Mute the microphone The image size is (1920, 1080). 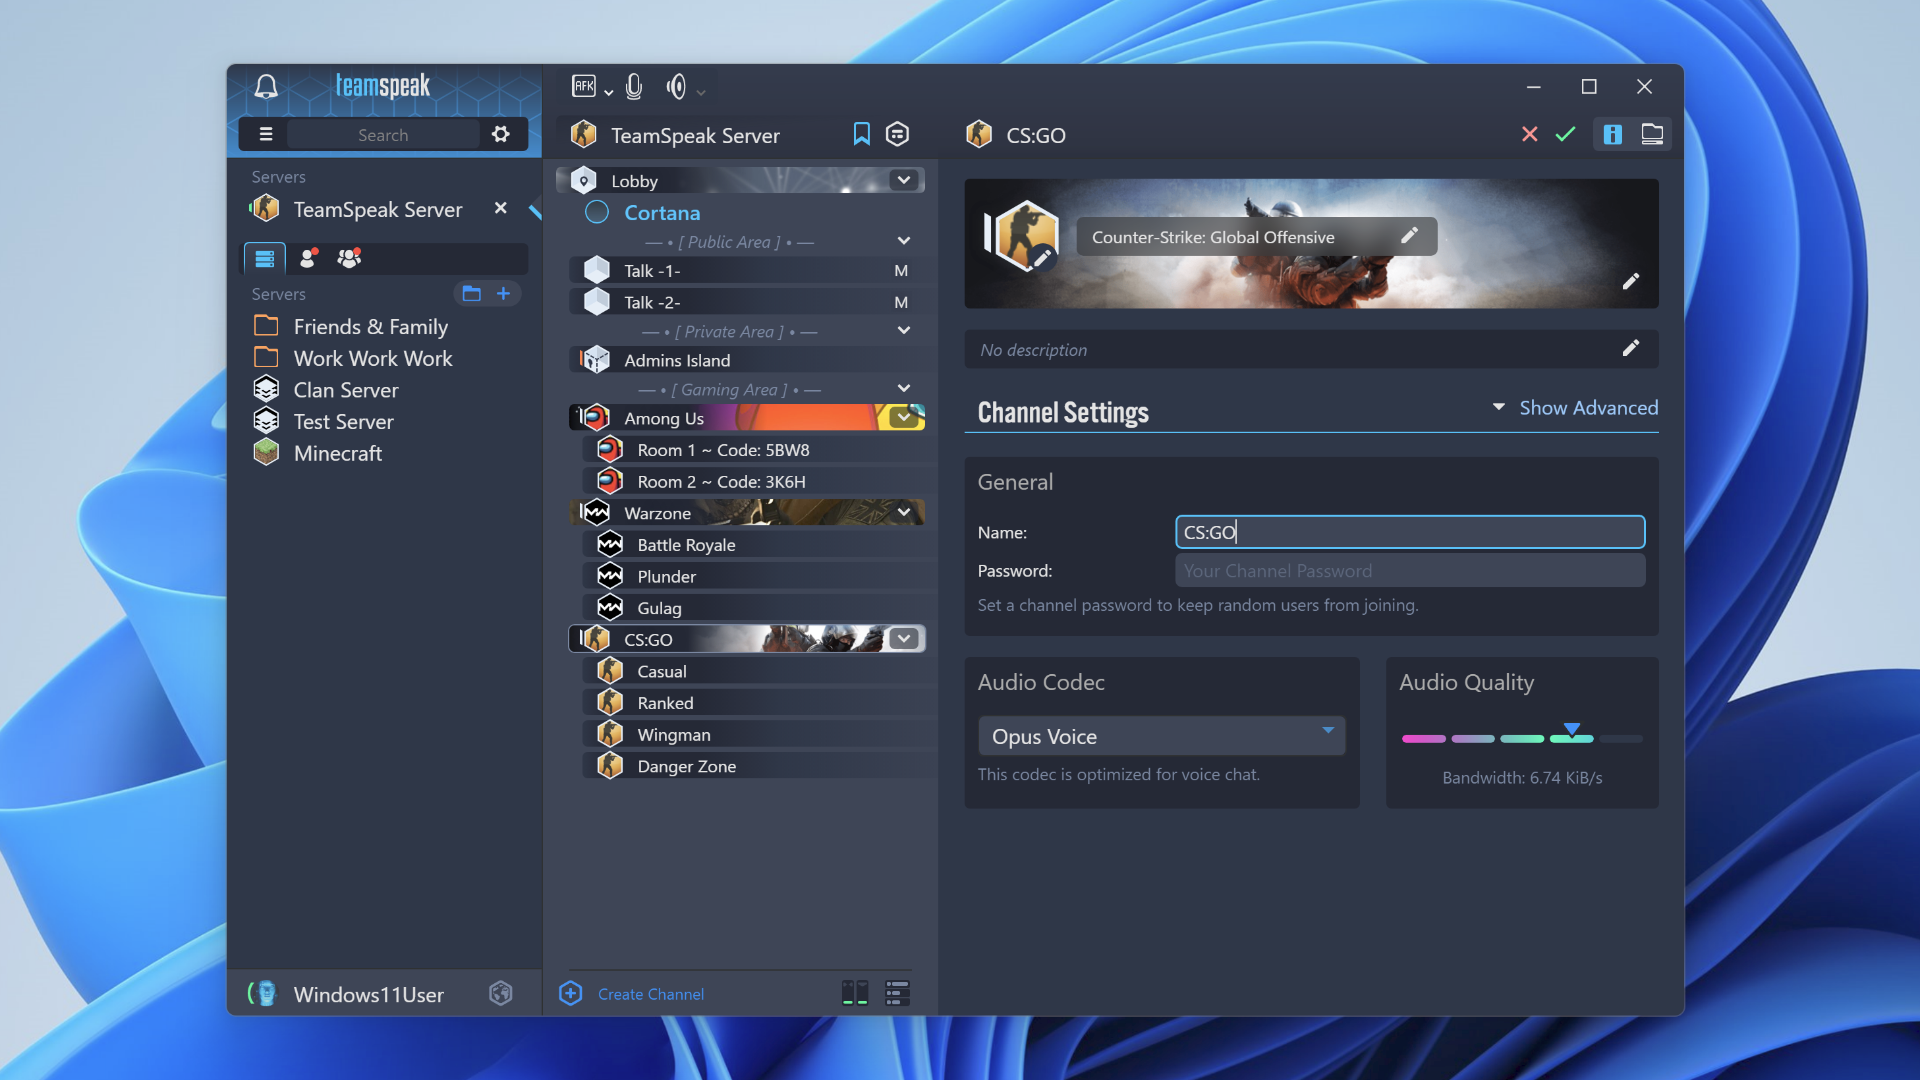(x=634, y=87)
